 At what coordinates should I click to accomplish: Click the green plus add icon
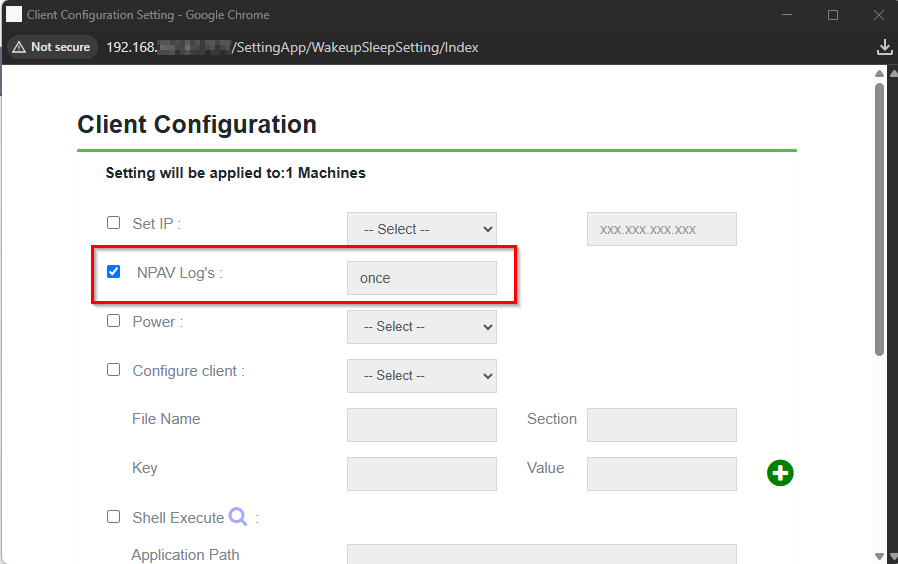point(780,473)
